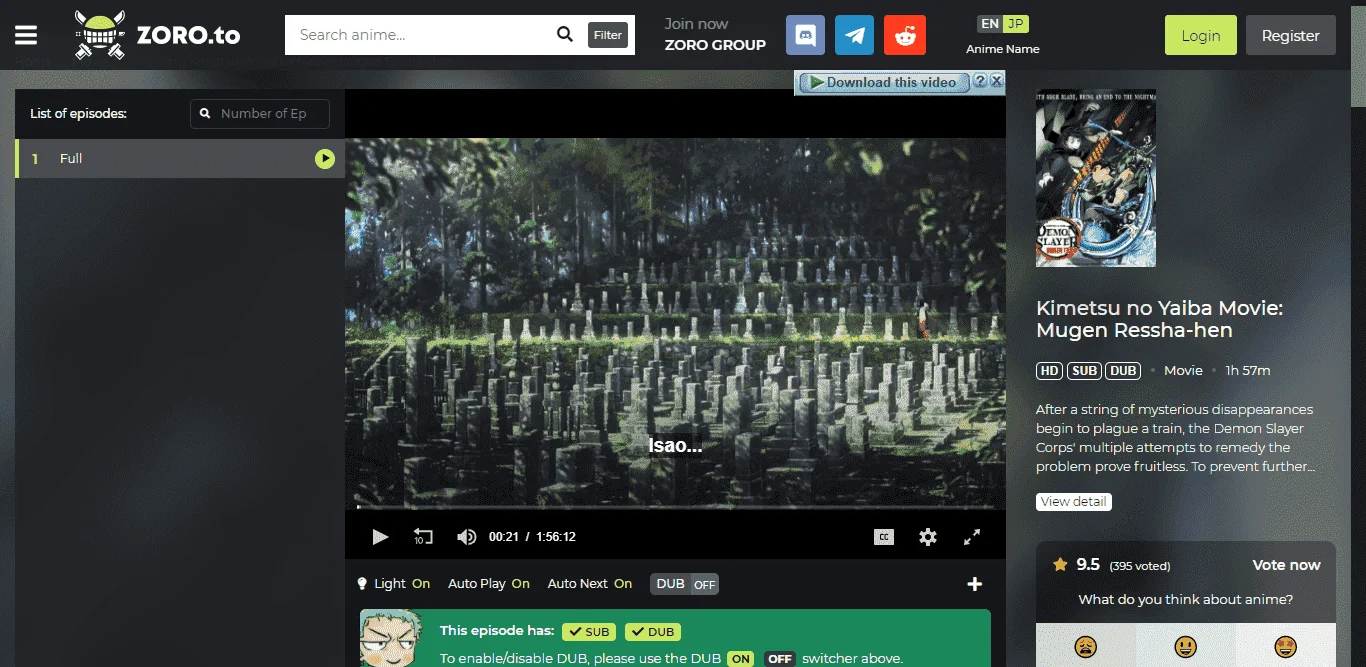Toggle the DUB OFF switch
The image size is (1366, 667).
tap(685, 584)
